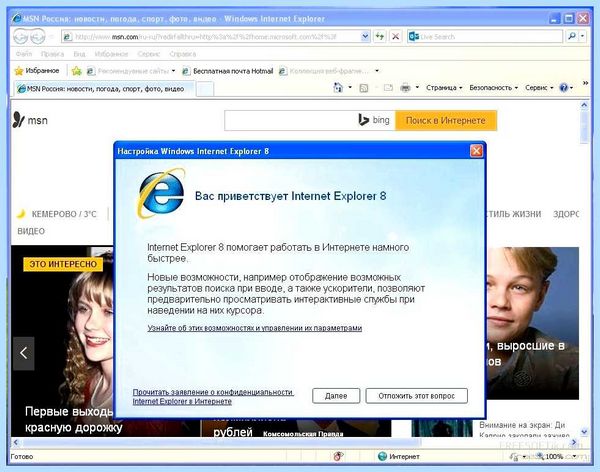Open the ЗДОРОВЬЕ navigation link

(x=566, y=214)
